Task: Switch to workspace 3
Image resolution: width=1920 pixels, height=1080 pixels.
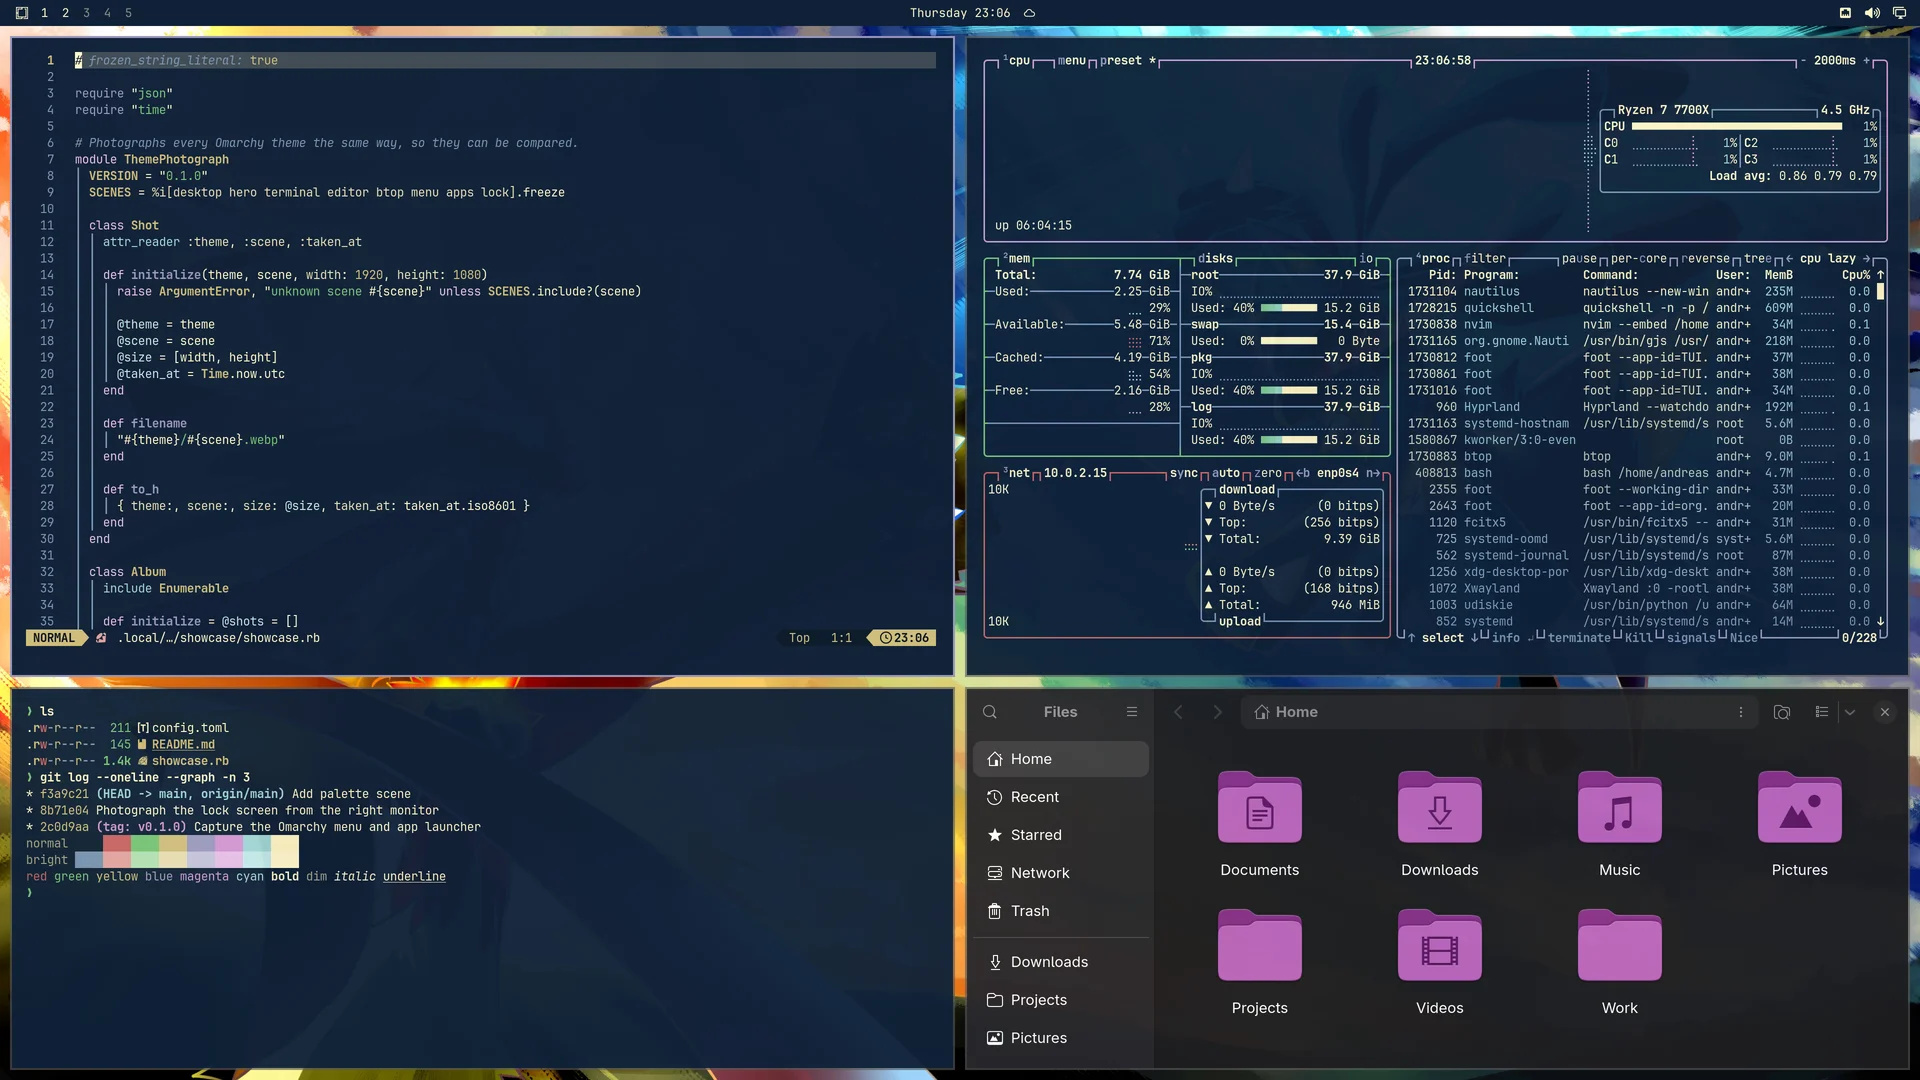Action: point(86,13)
